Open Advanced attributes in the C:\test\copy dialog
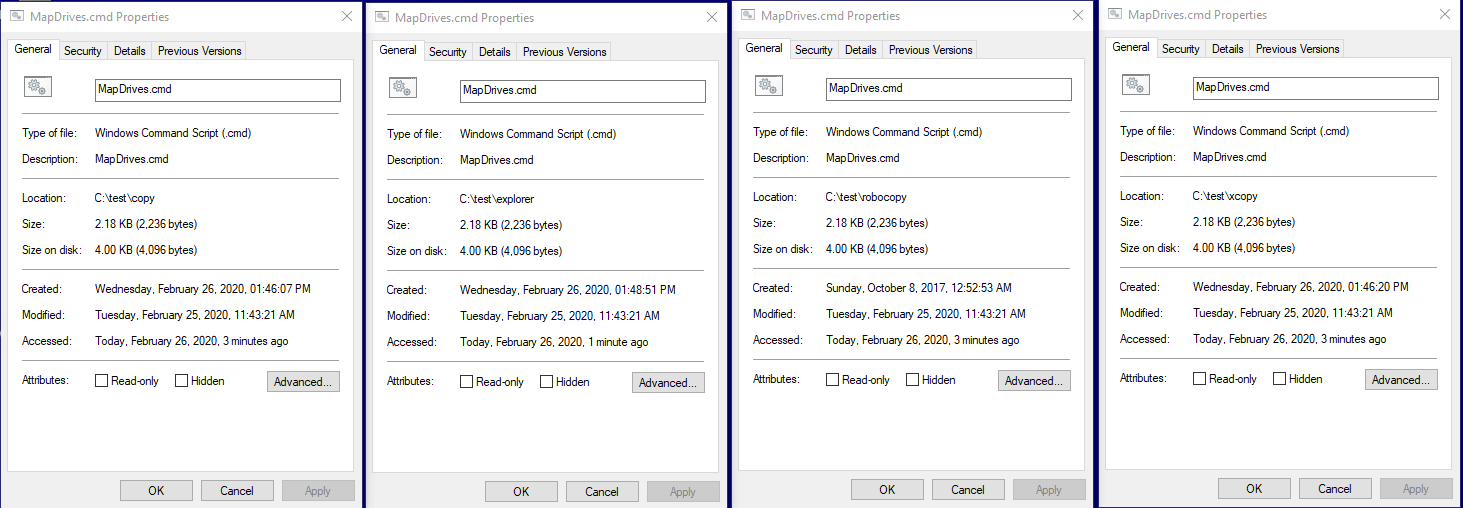The image size is (1463, 508). [x=303, y=381]
